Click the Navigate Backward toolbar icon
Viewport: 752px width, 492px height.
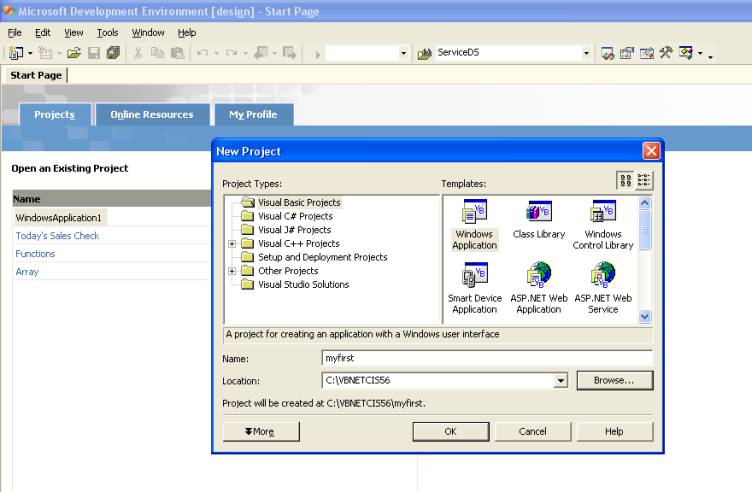(x=261, y=53)
